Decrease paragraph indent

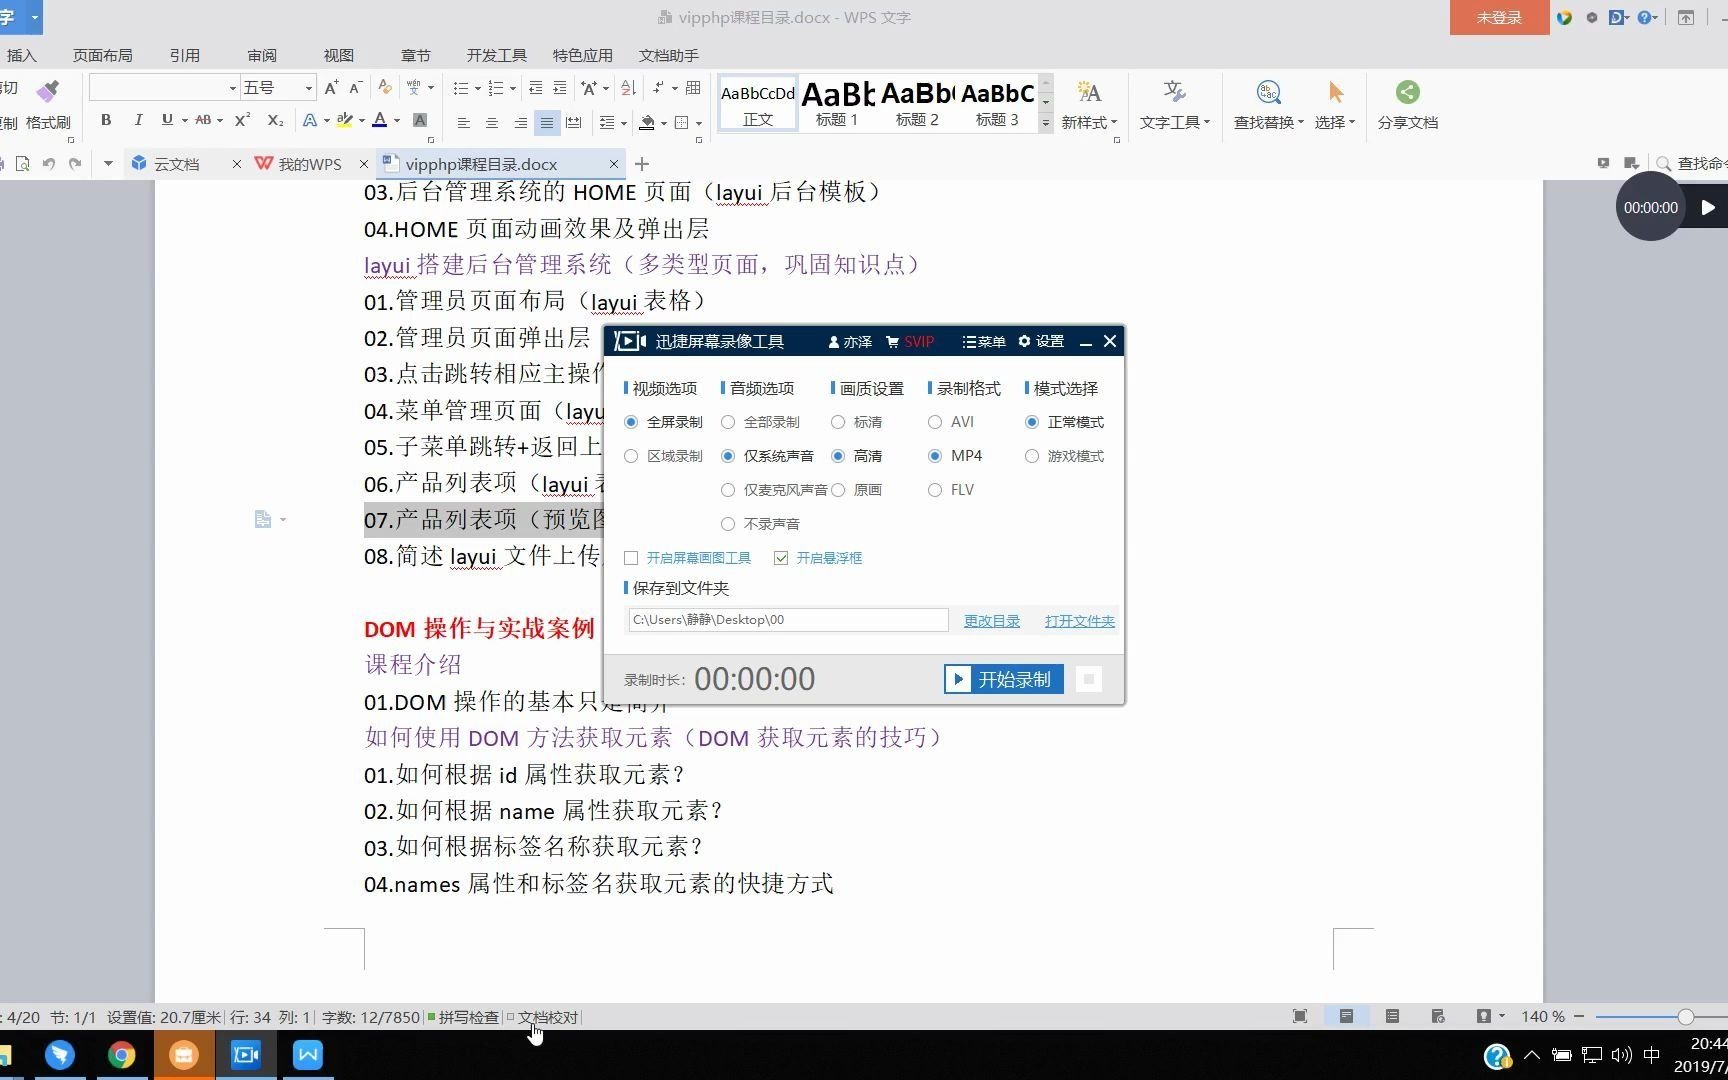(536, 88)
